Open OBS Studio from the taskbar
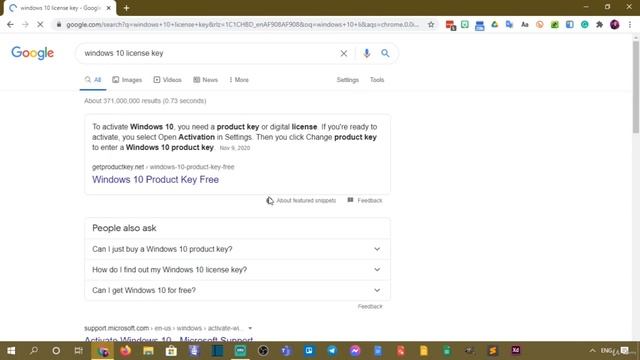640x360 pixels. coord(263,351)
